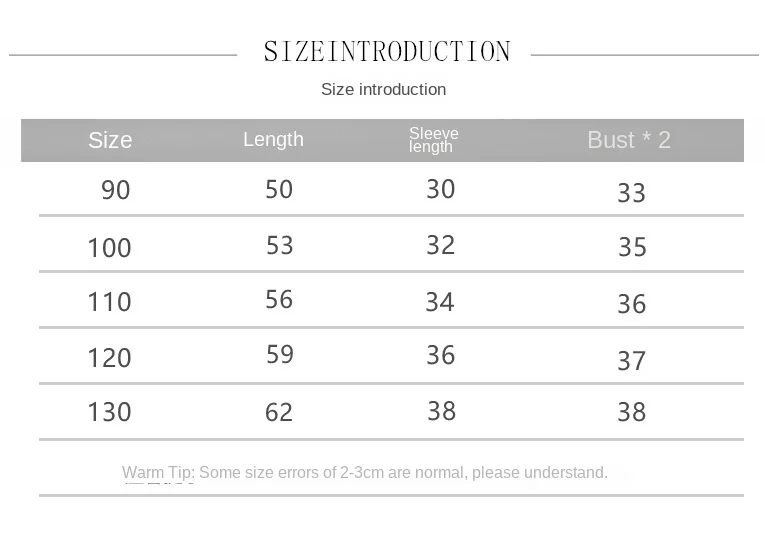Select the size 130 row label
Screen dimensions: 765x539
(x=109, y=412)
